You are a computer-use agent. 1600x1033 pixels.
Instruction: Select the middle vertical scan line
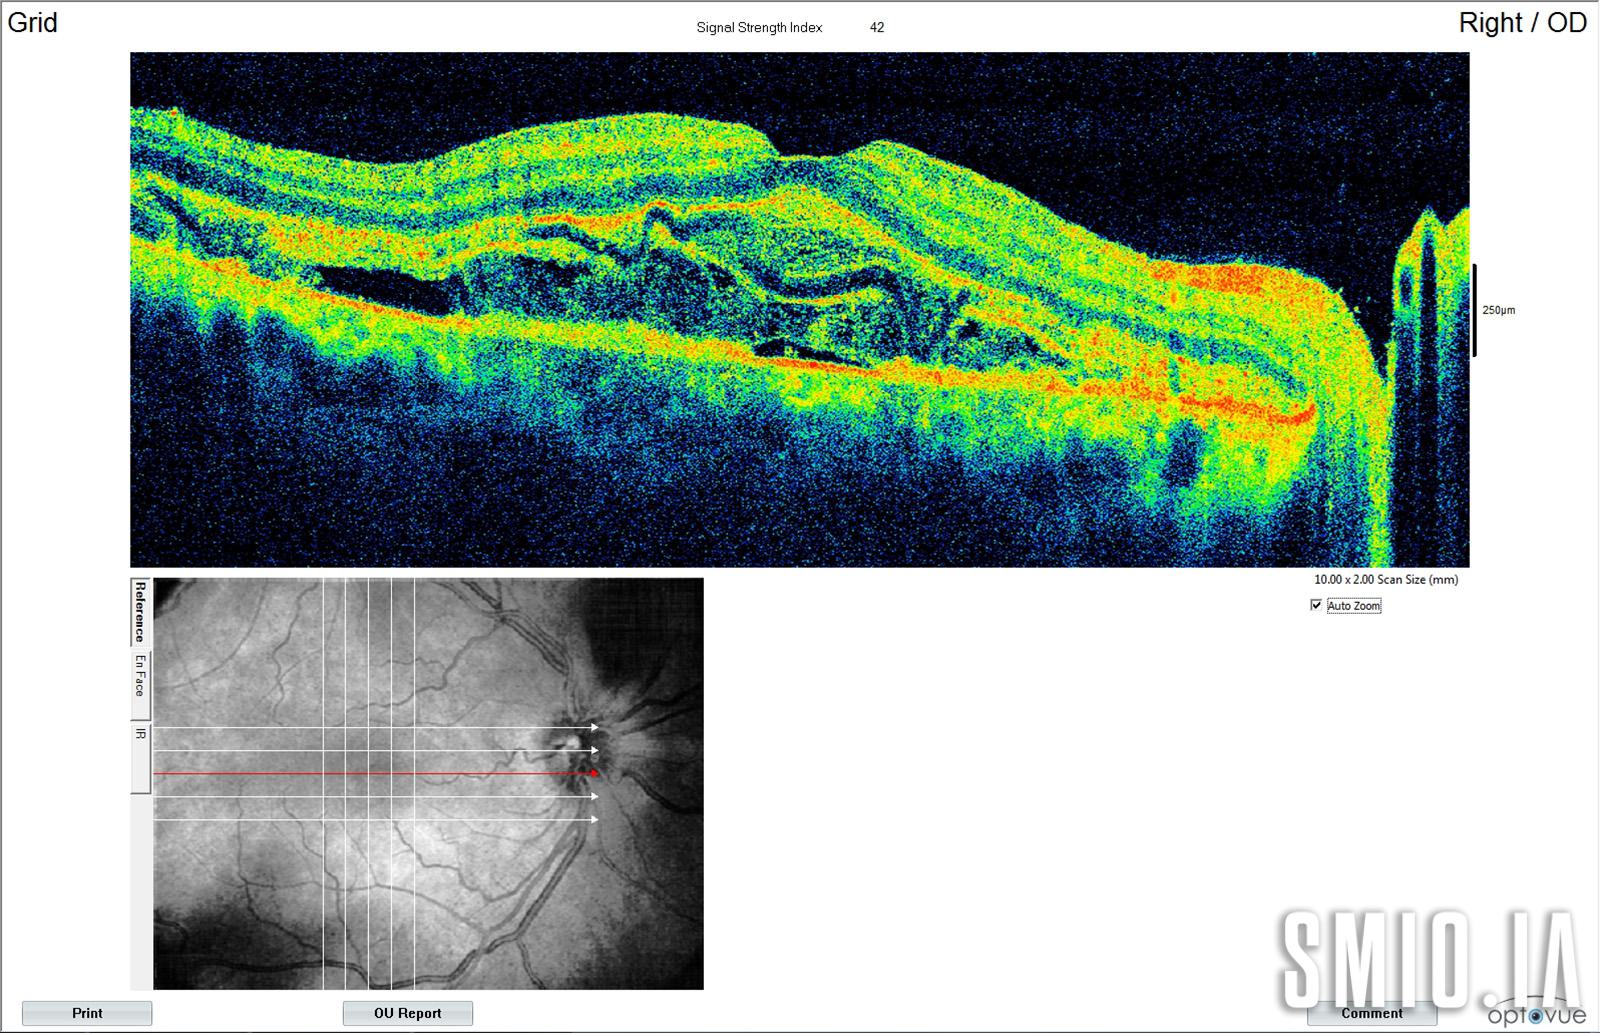click(x=369, y=900)
